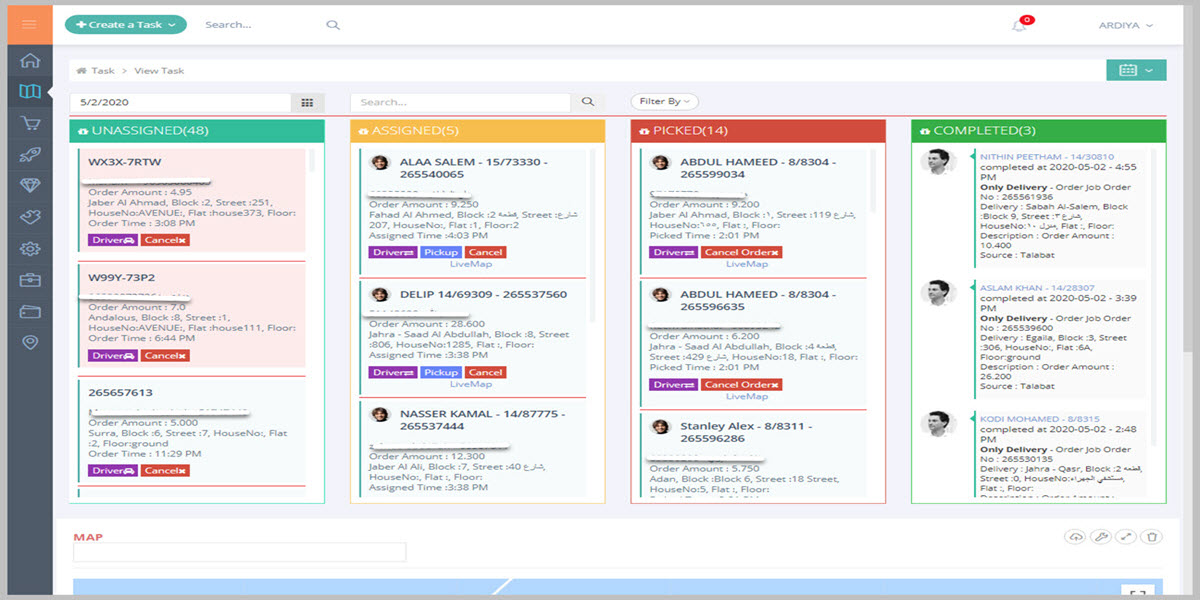Viewport: 1200px width, 600px height.
Task: Click the top search magnifier icon
Action: click(333, 25)
